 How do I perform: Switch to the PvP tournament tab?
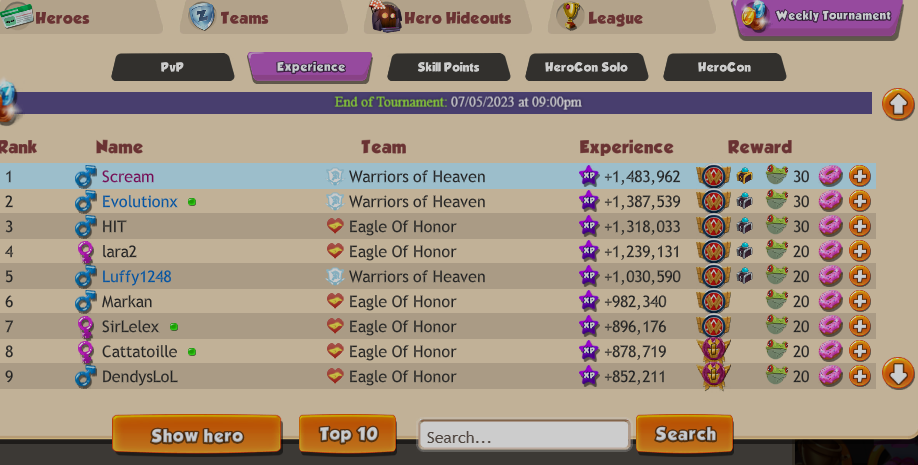pos(173,67)
